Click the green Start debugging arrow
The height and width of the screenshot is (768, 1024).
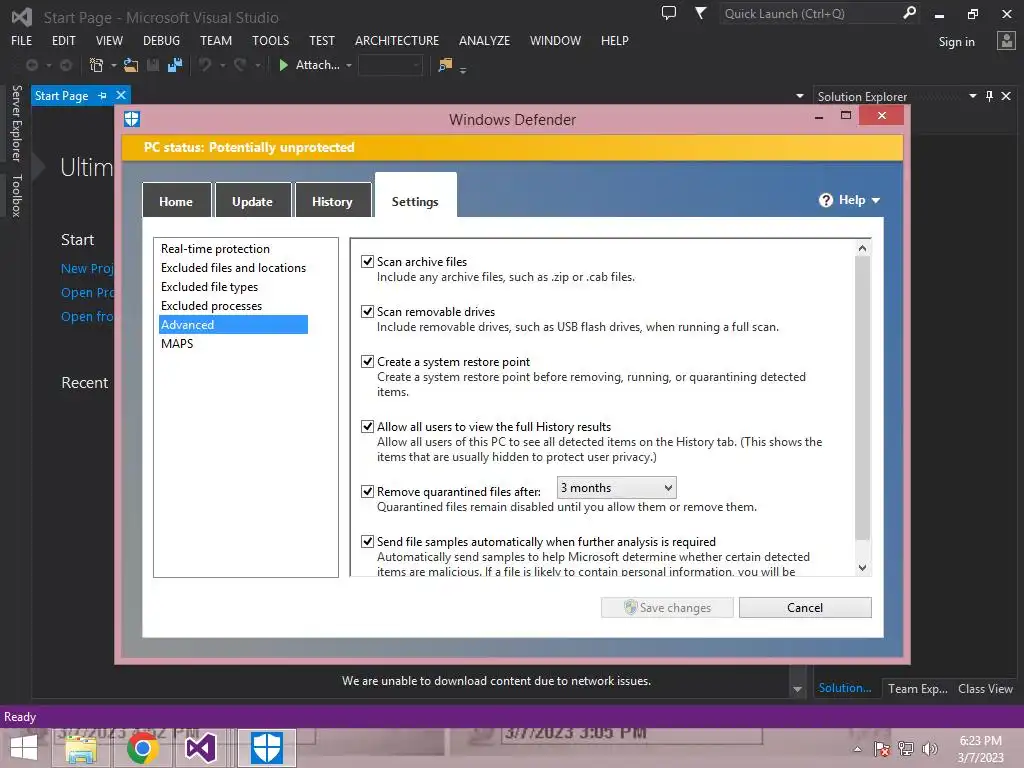click(x=283, y=65)
